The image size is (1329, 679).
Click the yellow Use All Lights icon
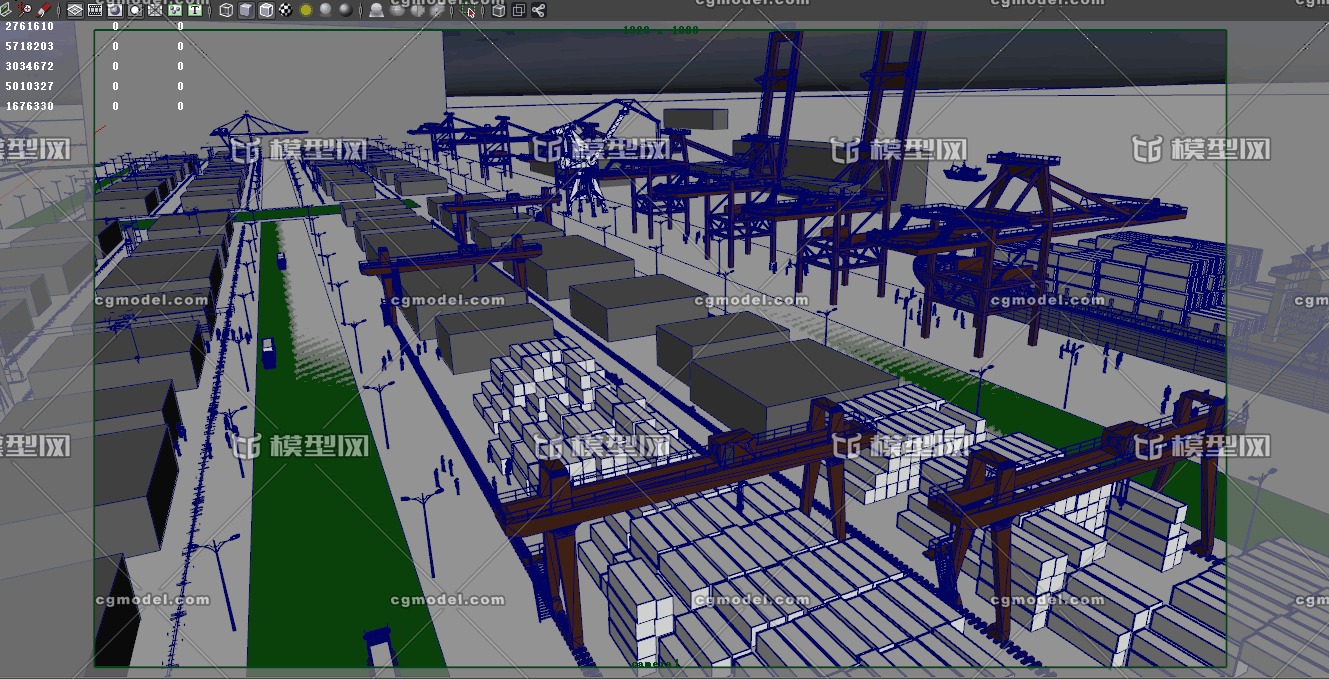point(306,10)
